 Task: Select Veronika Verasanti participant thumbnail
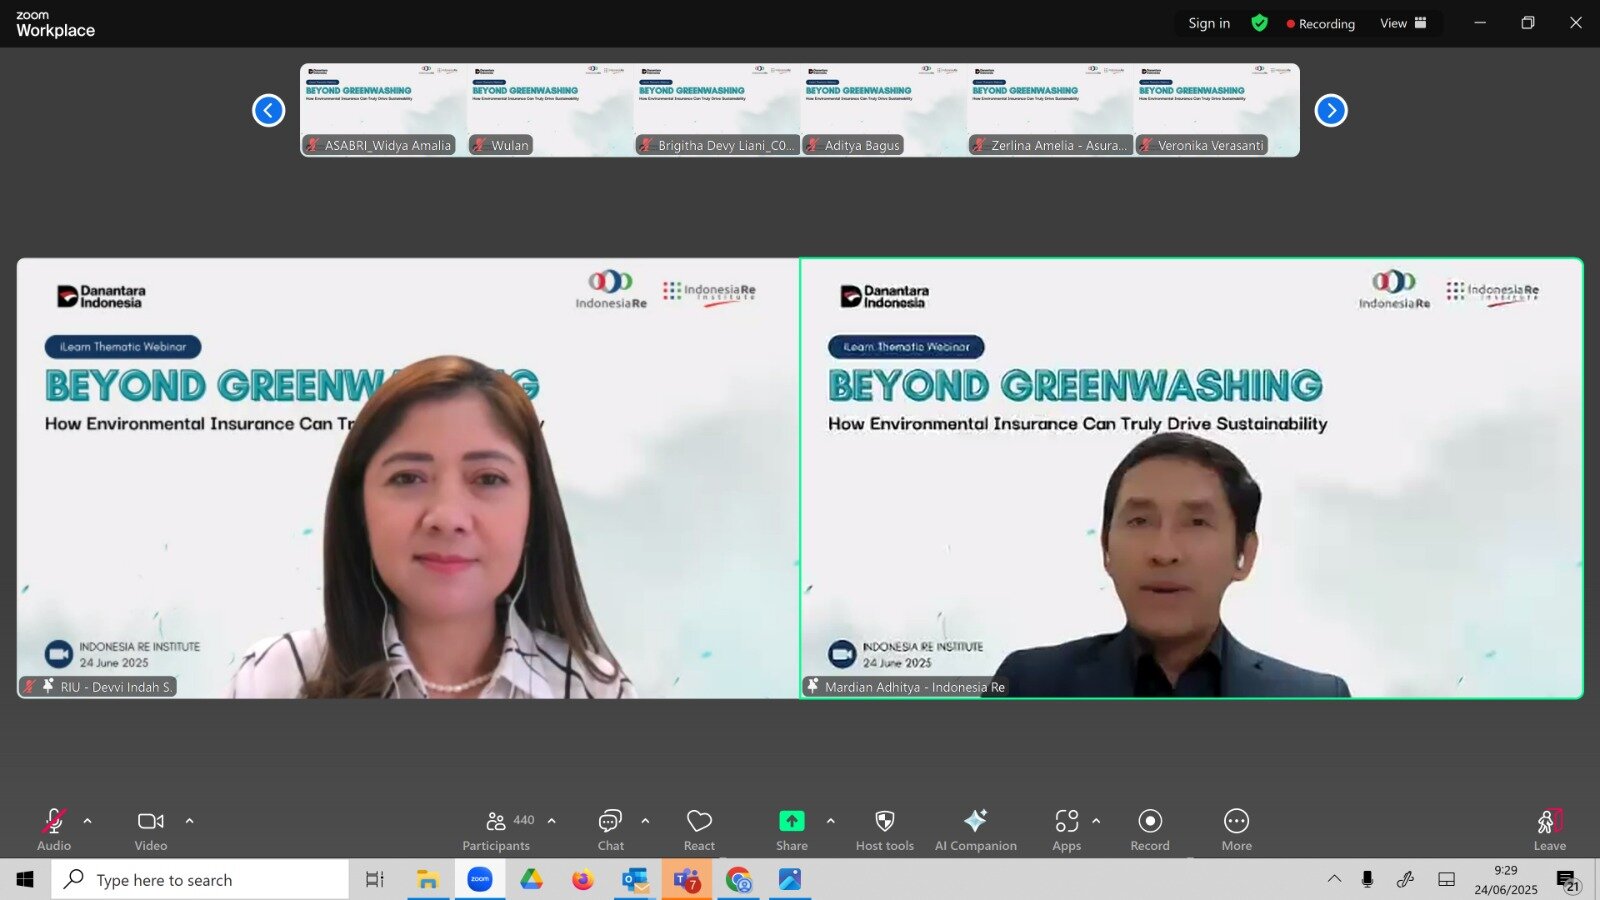coord(1217,110)
